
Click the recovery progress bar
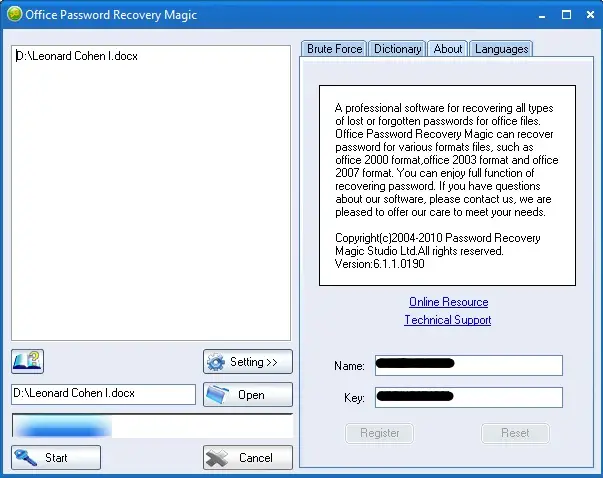tap(152, 426)
